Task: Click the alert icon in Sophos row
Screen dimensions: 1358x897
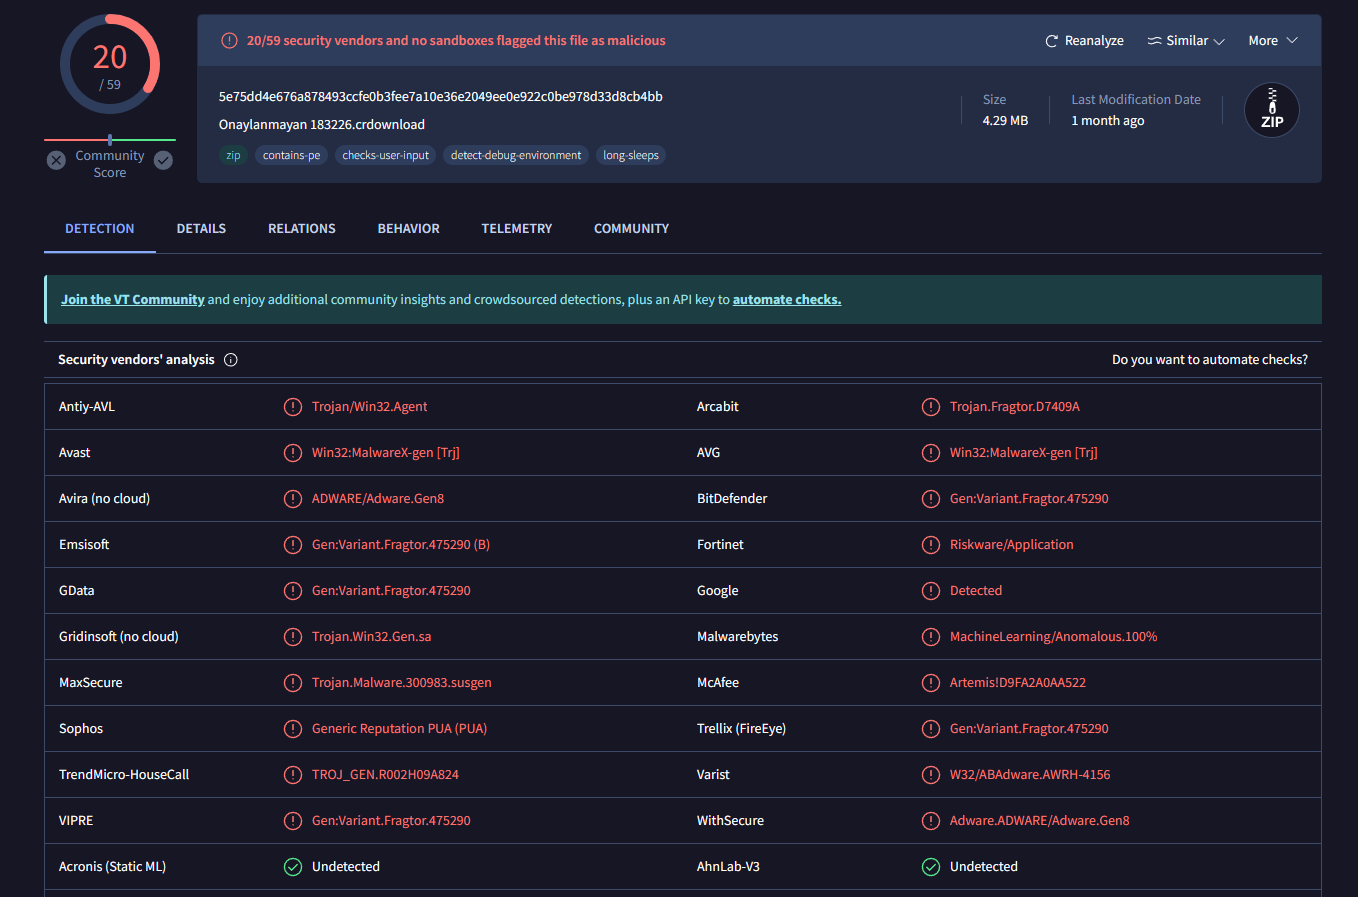Action: (x=293, y=729)
